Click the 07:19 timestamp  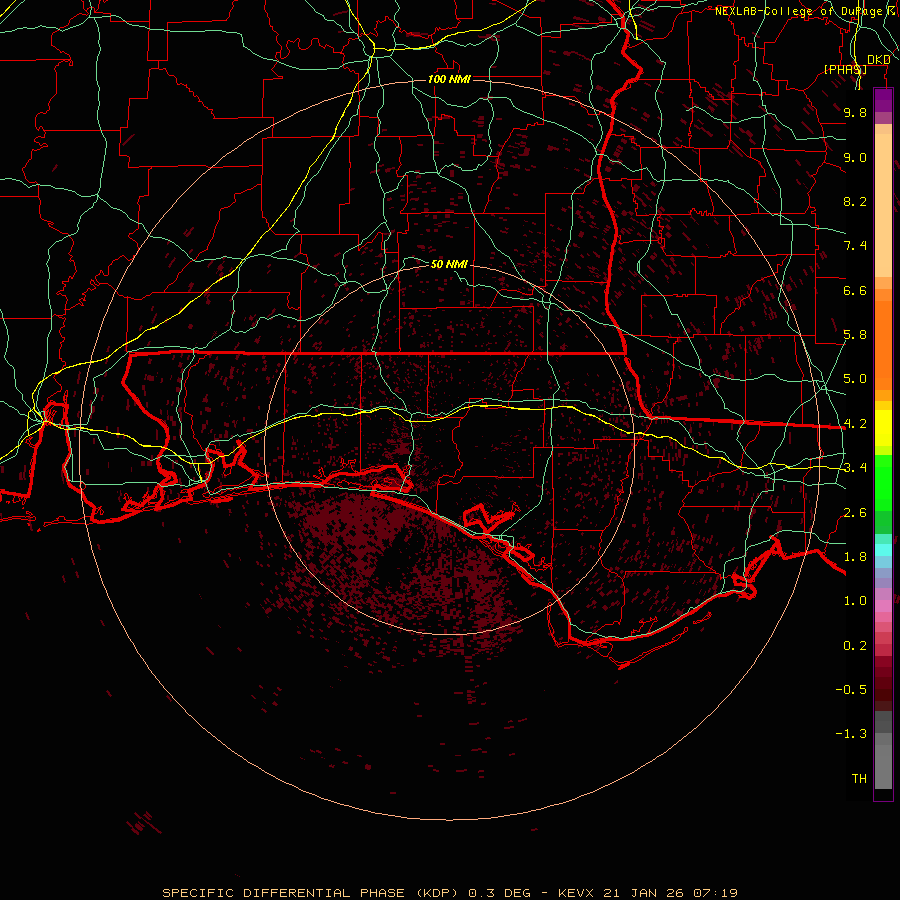(x=715, y=893)
